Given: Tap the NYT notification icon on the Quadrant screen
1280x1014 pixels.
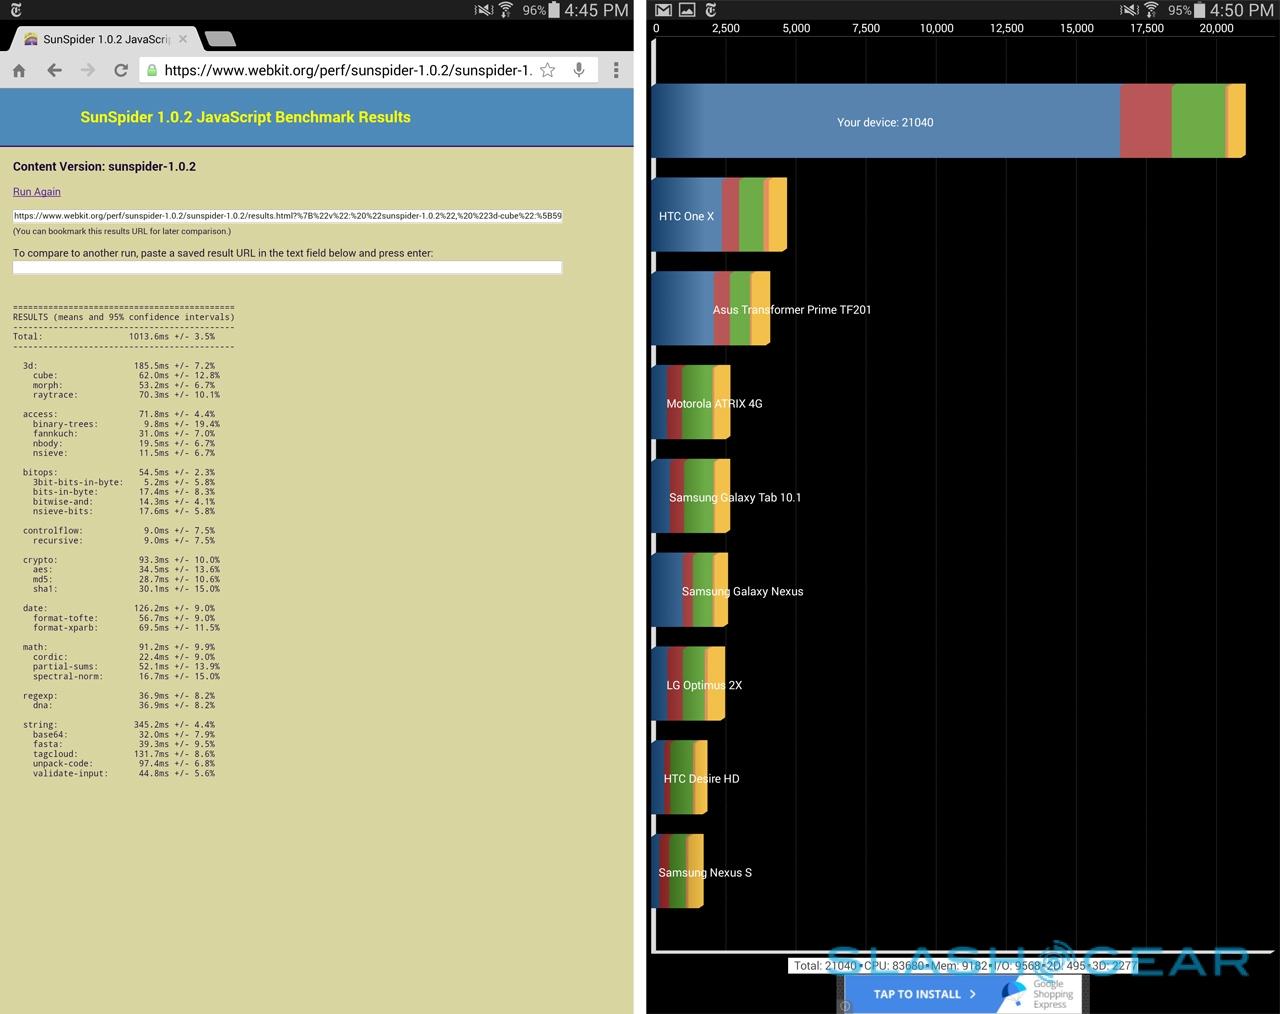Looking at the screenshot, I should (711, 10).
